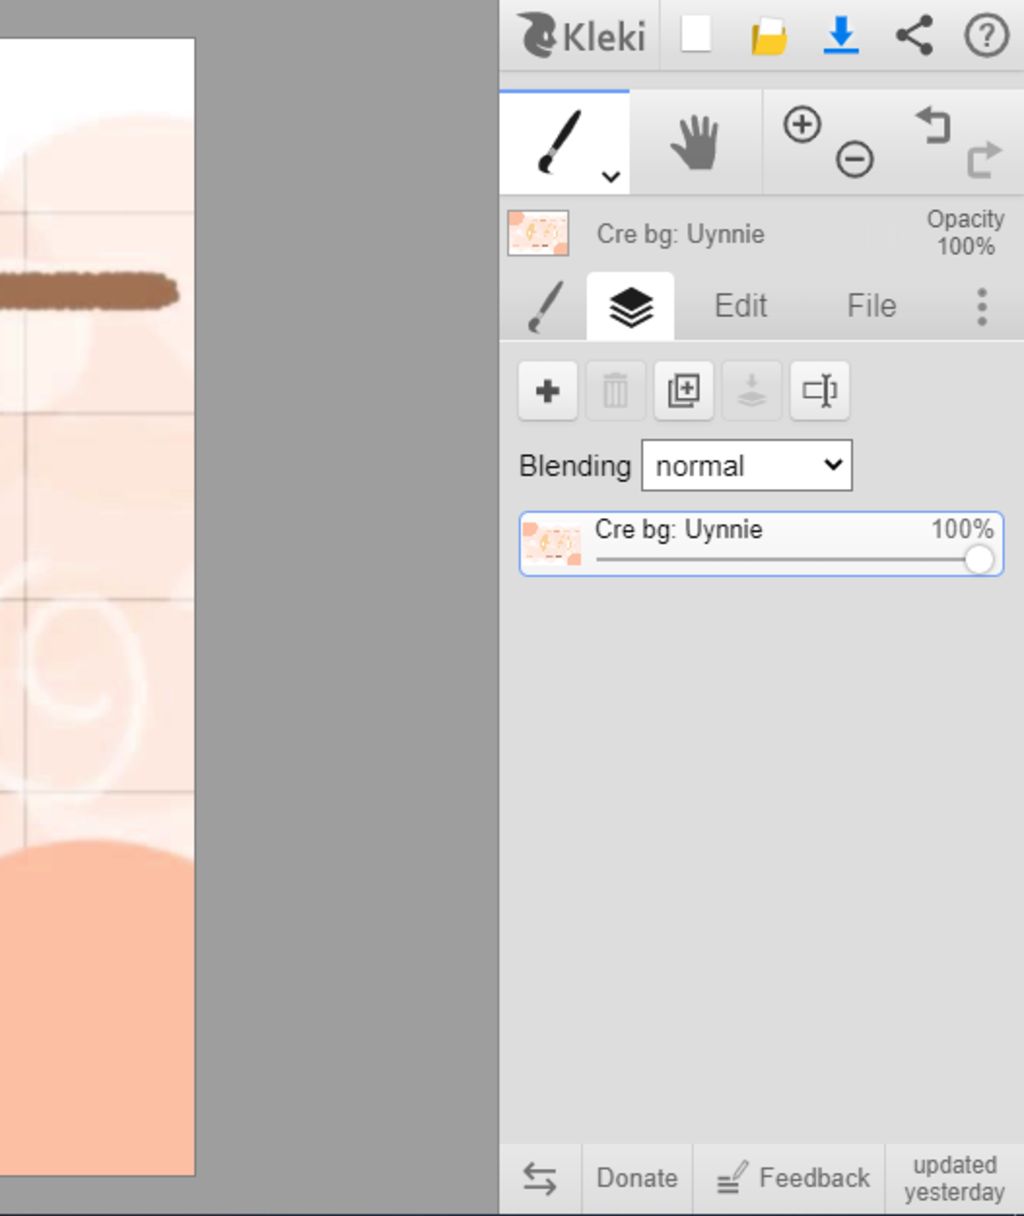Select the Hand pan tool

696,142
